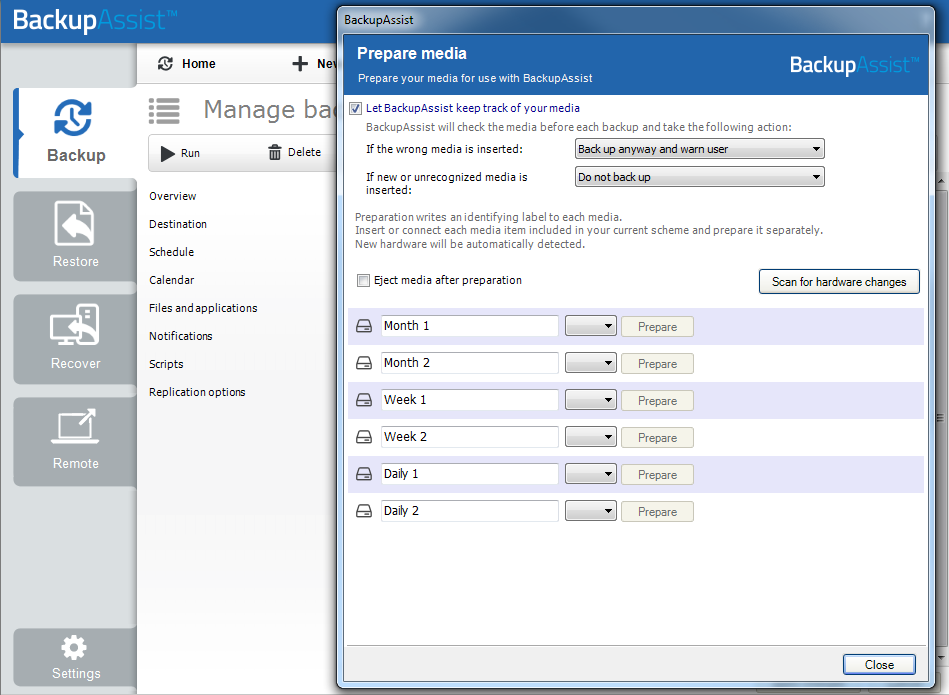
Task: Open the drive dropdown for Week 1
Action: [x=590, y=400]
